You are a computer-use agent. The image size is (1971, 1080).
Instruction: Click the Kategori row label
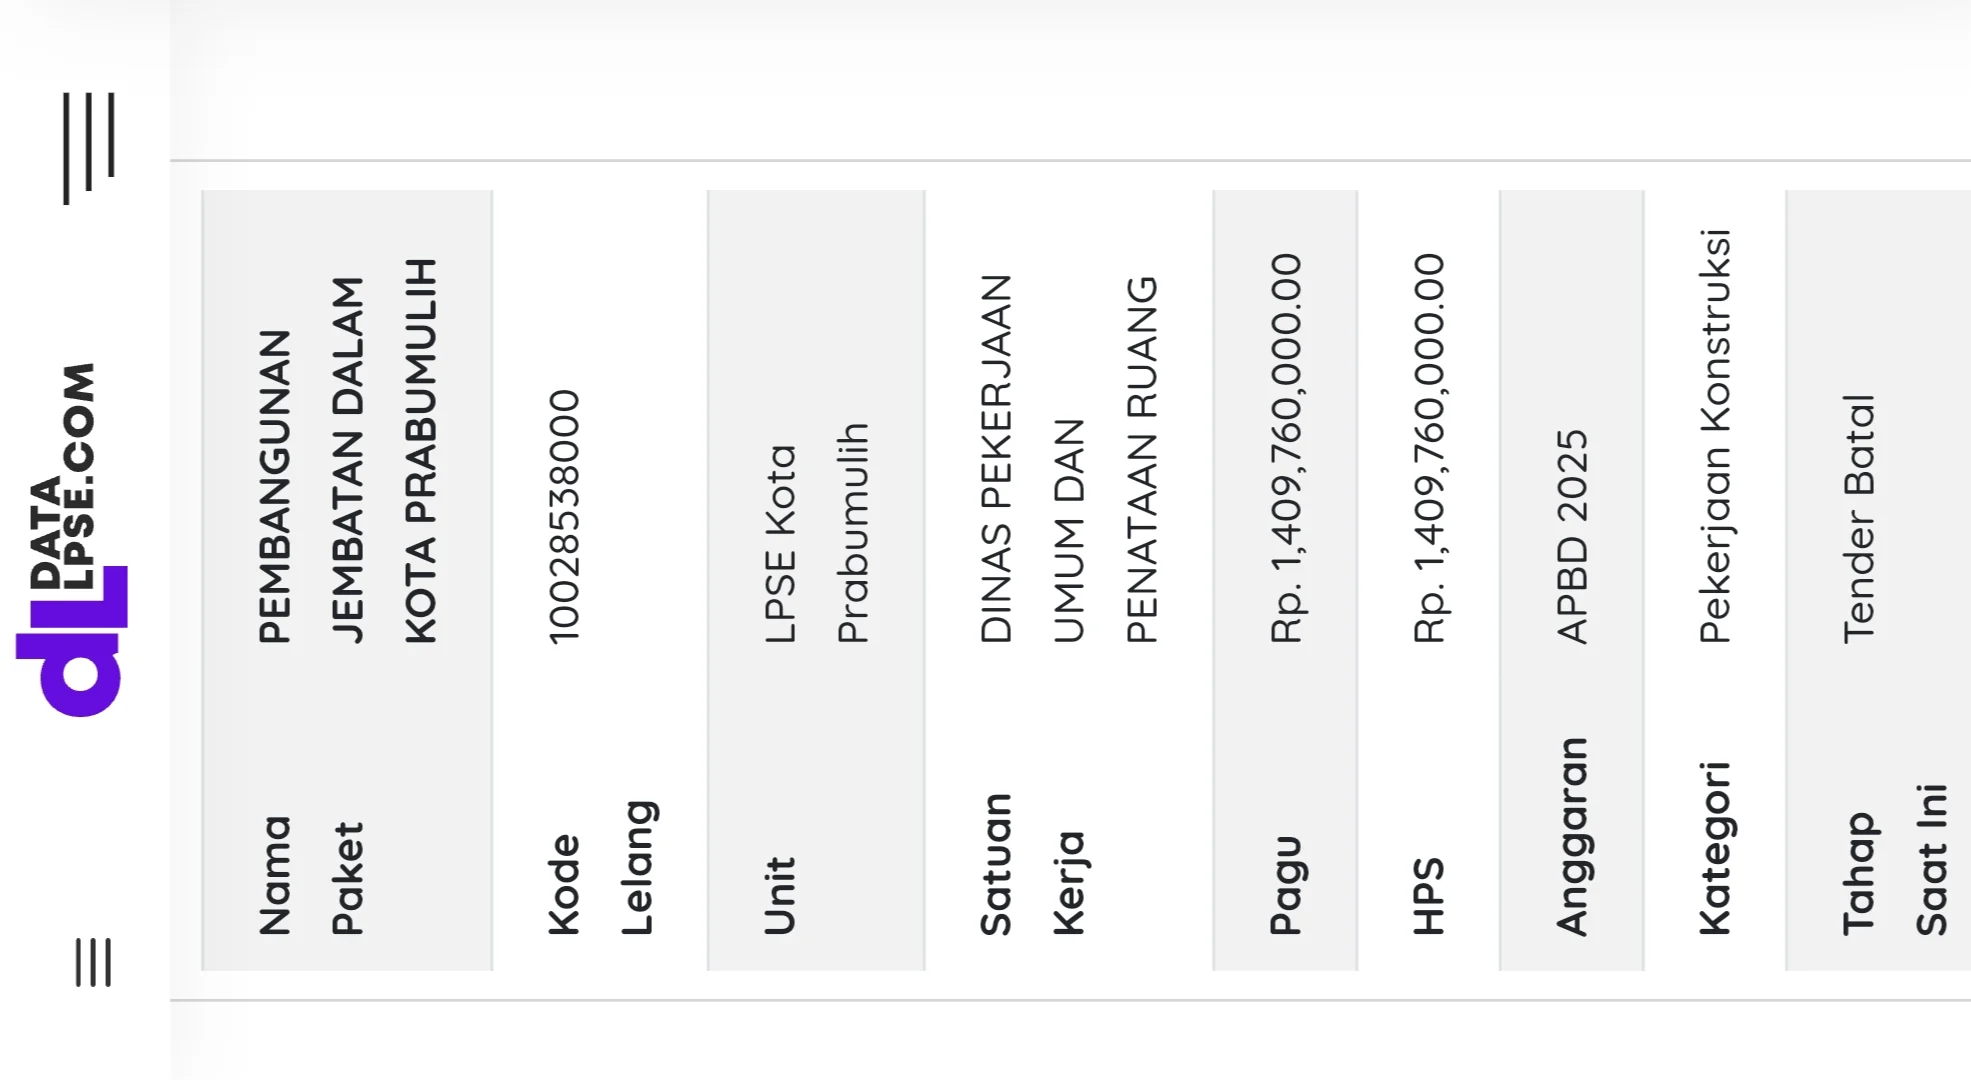click(1715, 848)
